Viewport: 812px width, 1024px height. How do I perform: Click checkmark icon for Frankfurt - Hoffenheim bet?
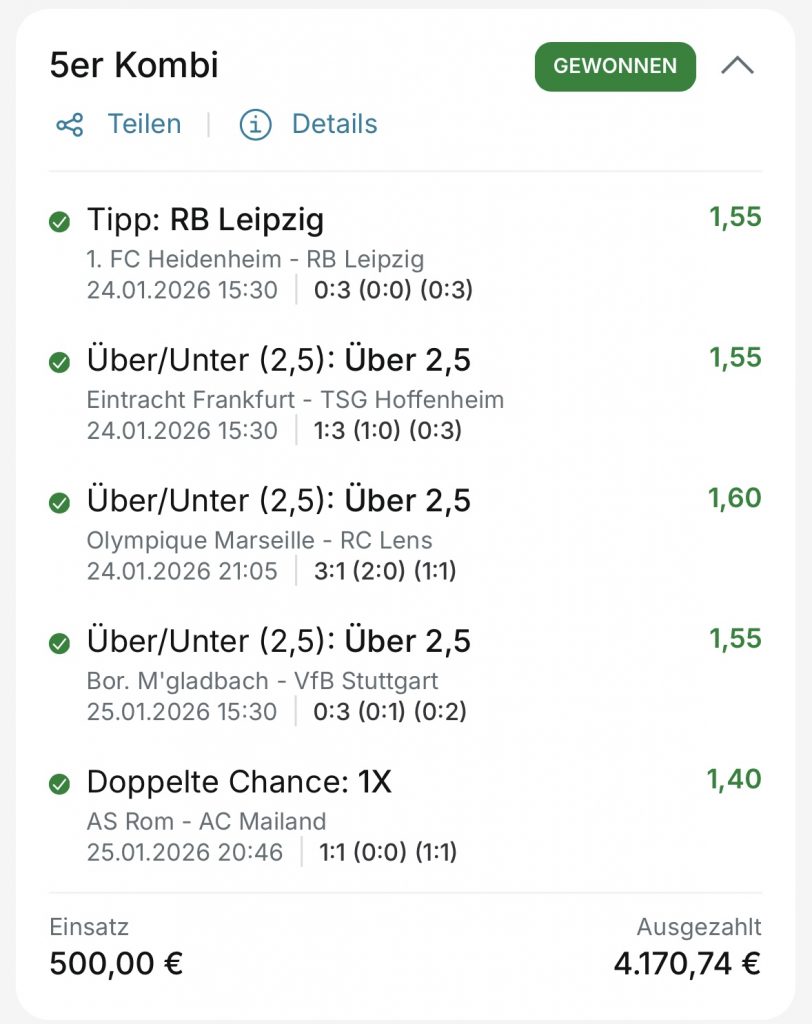(59, 362)
